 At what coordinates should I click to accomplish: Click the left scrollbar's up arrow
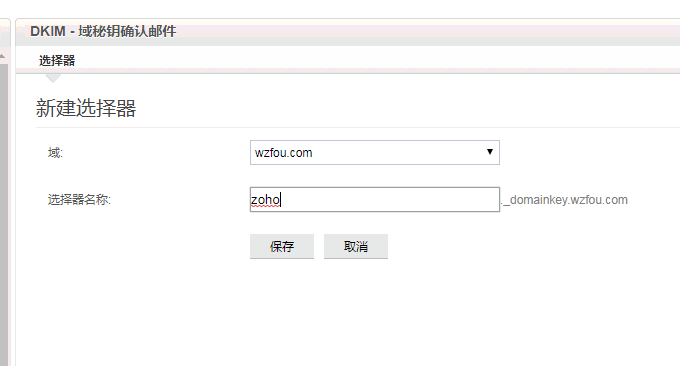[3, 56]
